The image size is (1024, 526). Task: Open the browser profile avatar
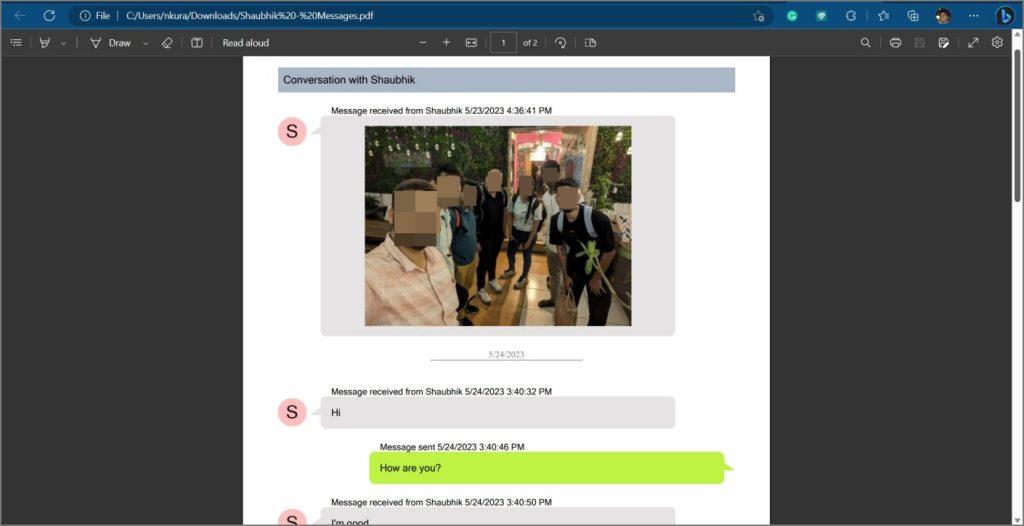(x=943, y=16)
